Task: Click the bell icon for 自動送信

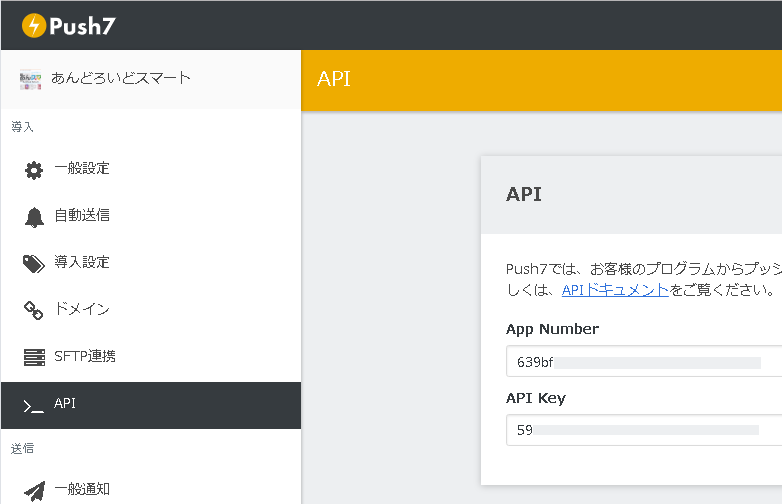Action: pos(34,217)
